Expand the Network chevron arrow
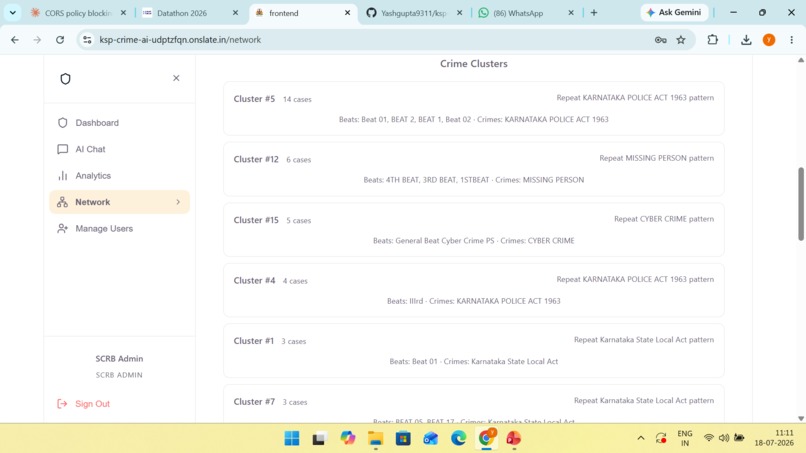This screenshot has width=806, height=453. 178,202
